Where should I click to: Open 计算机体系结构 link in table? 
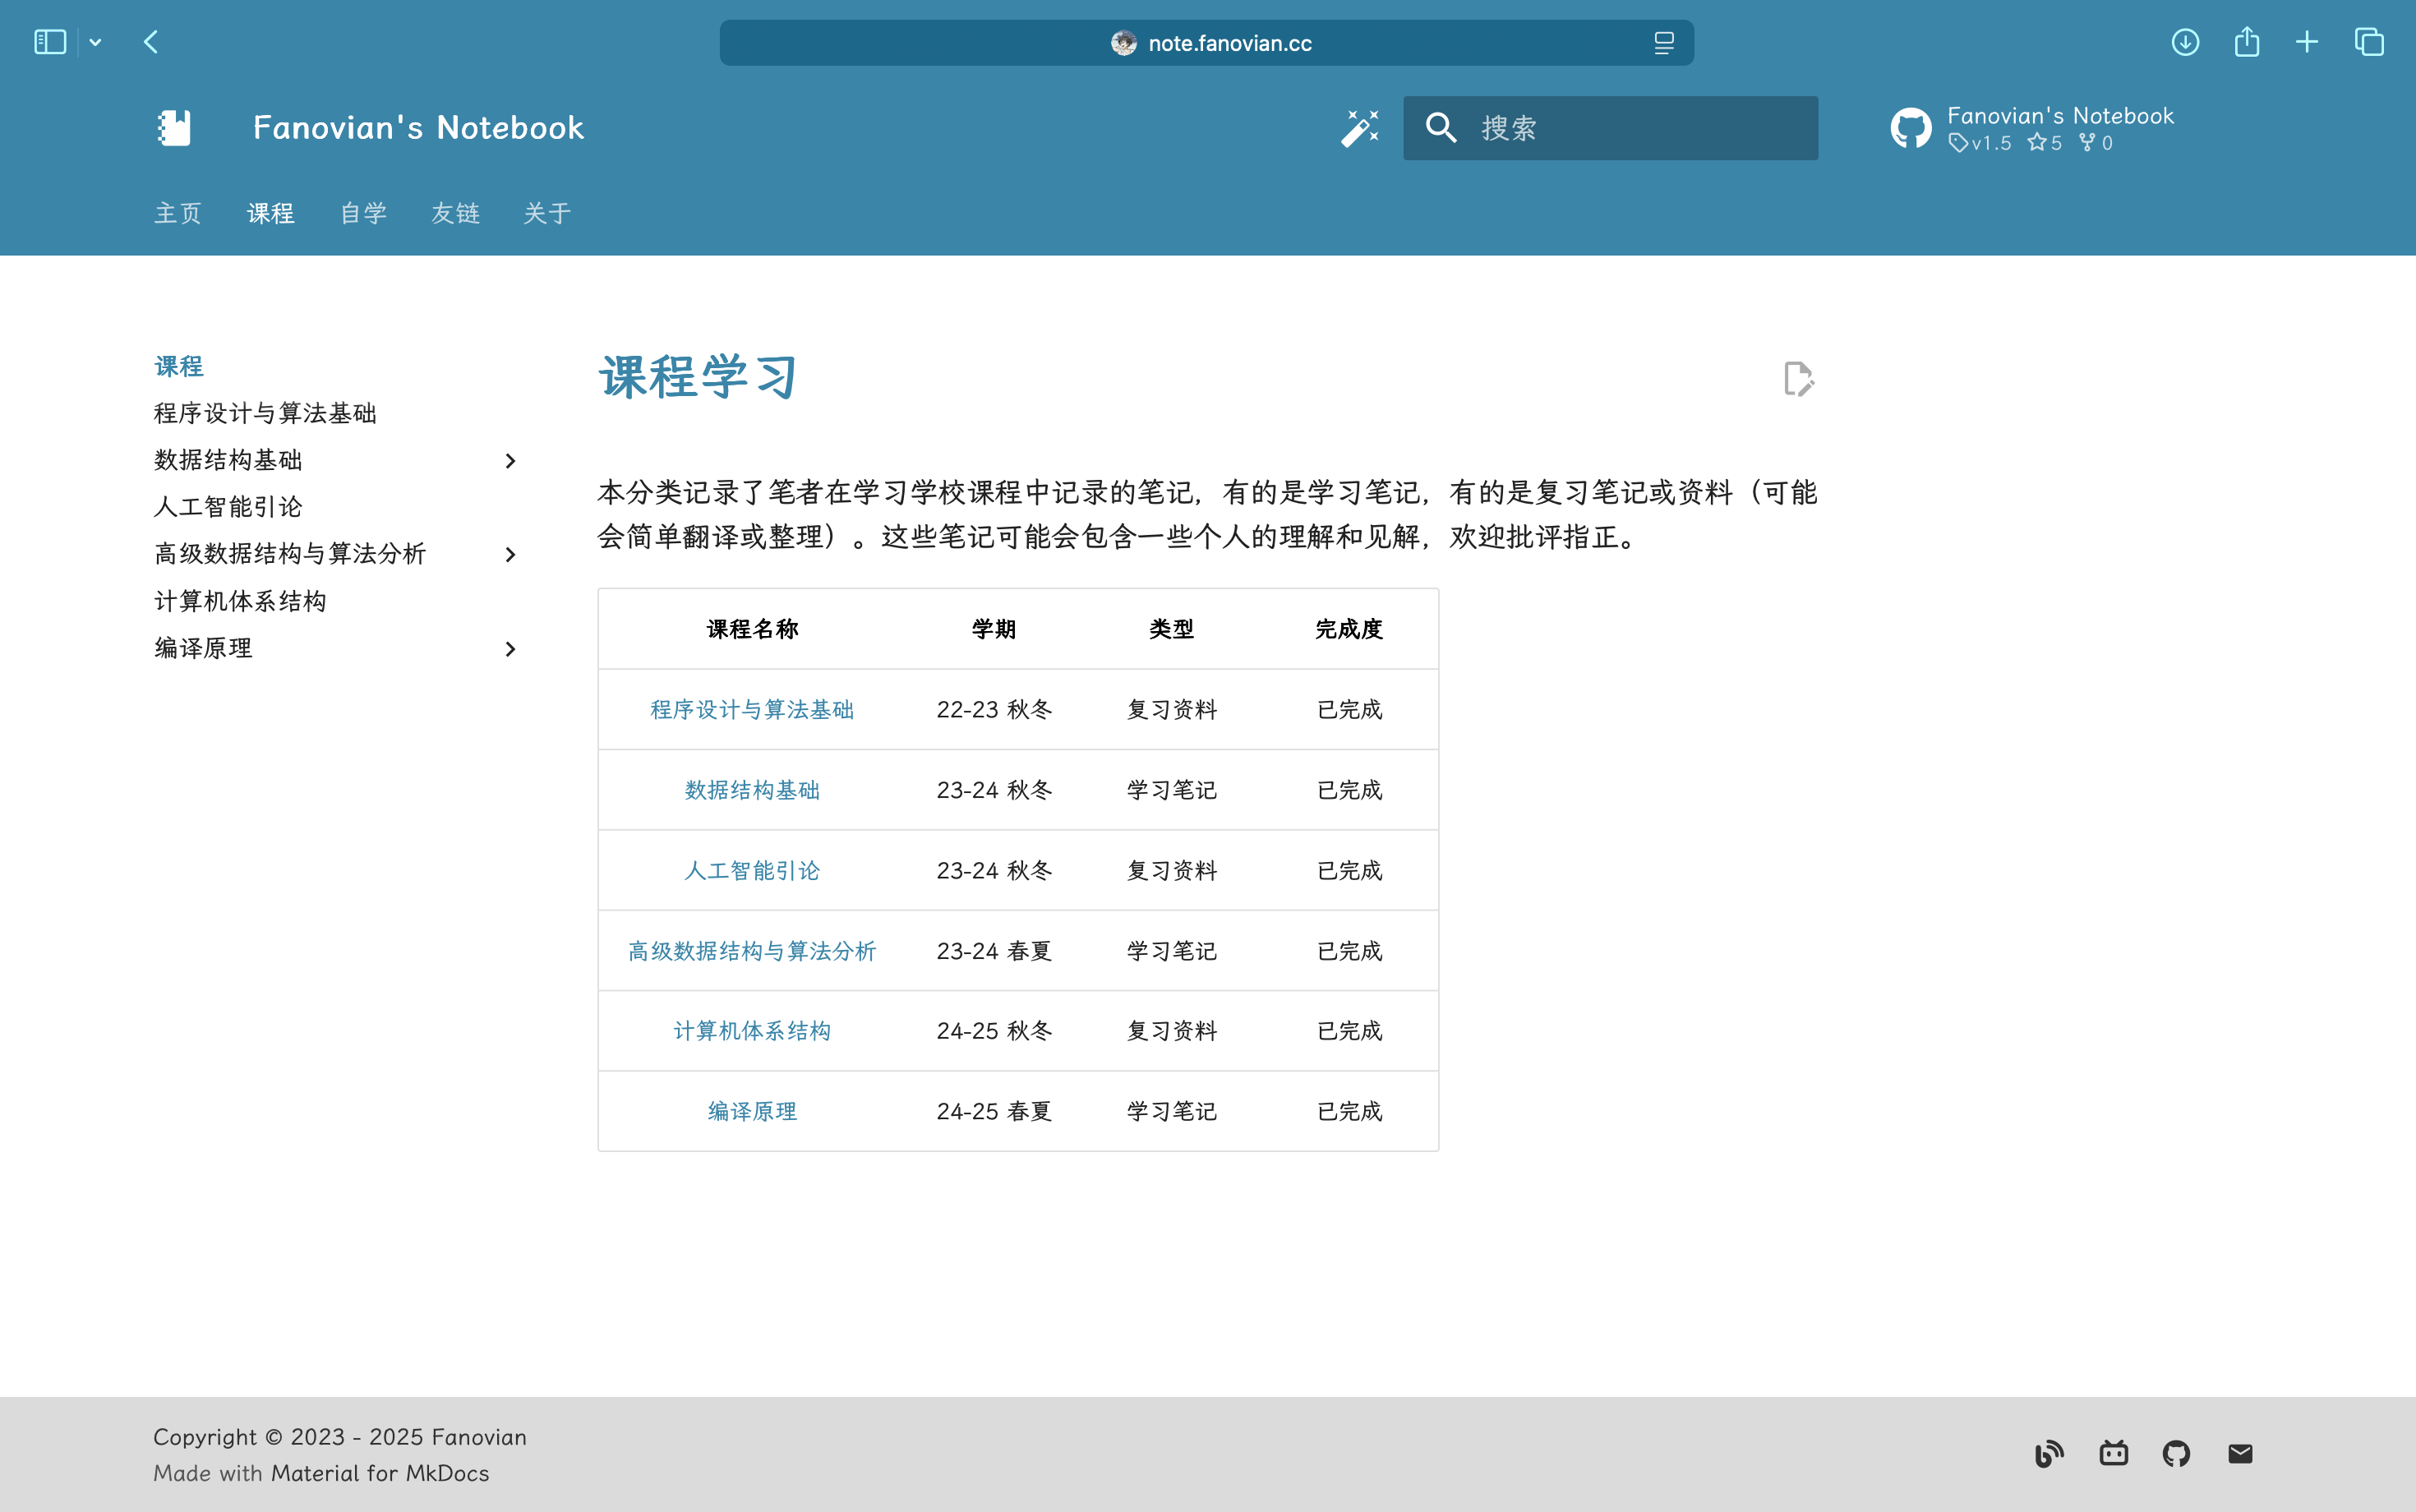point(752,1031)
